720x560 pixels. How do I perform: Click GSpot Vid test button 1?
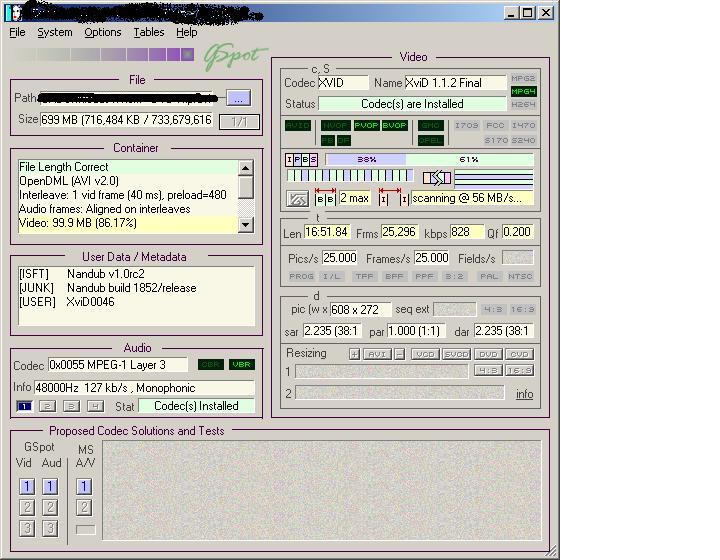click(27, 487)
